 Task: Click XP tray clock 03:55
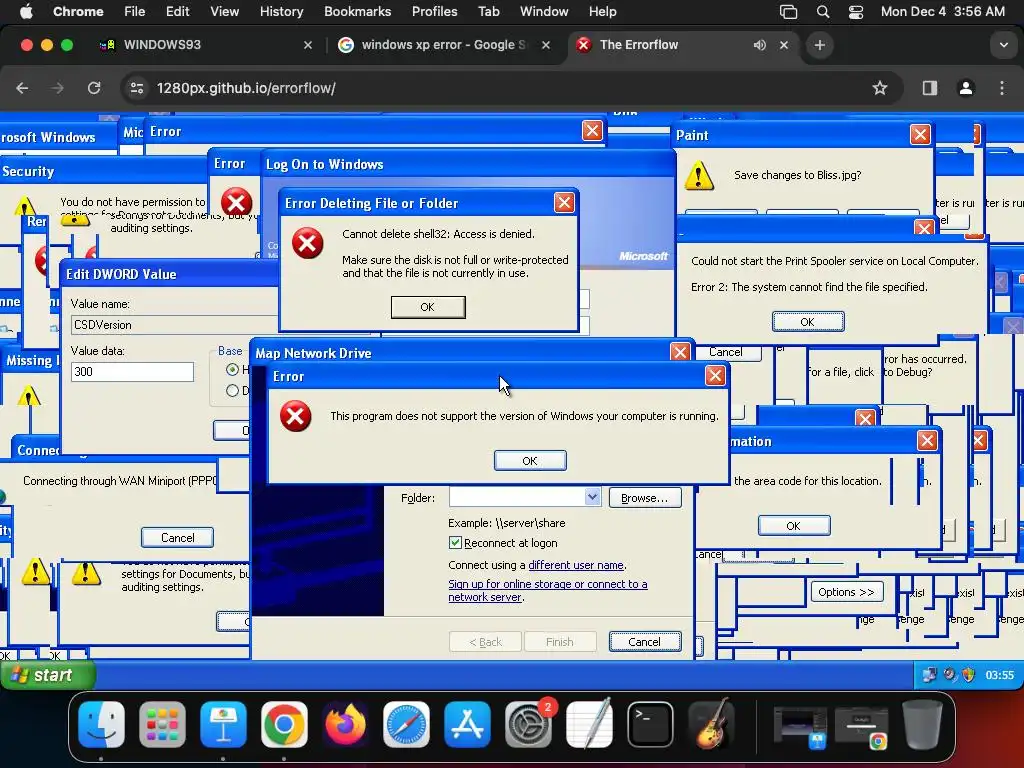[x=999, y=675]
